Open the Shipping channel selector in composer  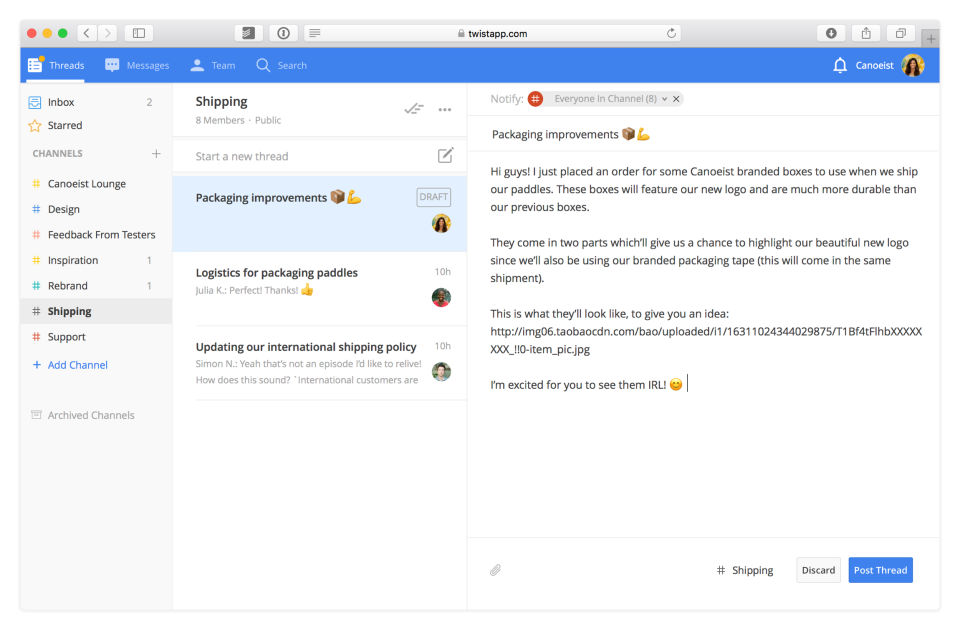click(744, 570)
